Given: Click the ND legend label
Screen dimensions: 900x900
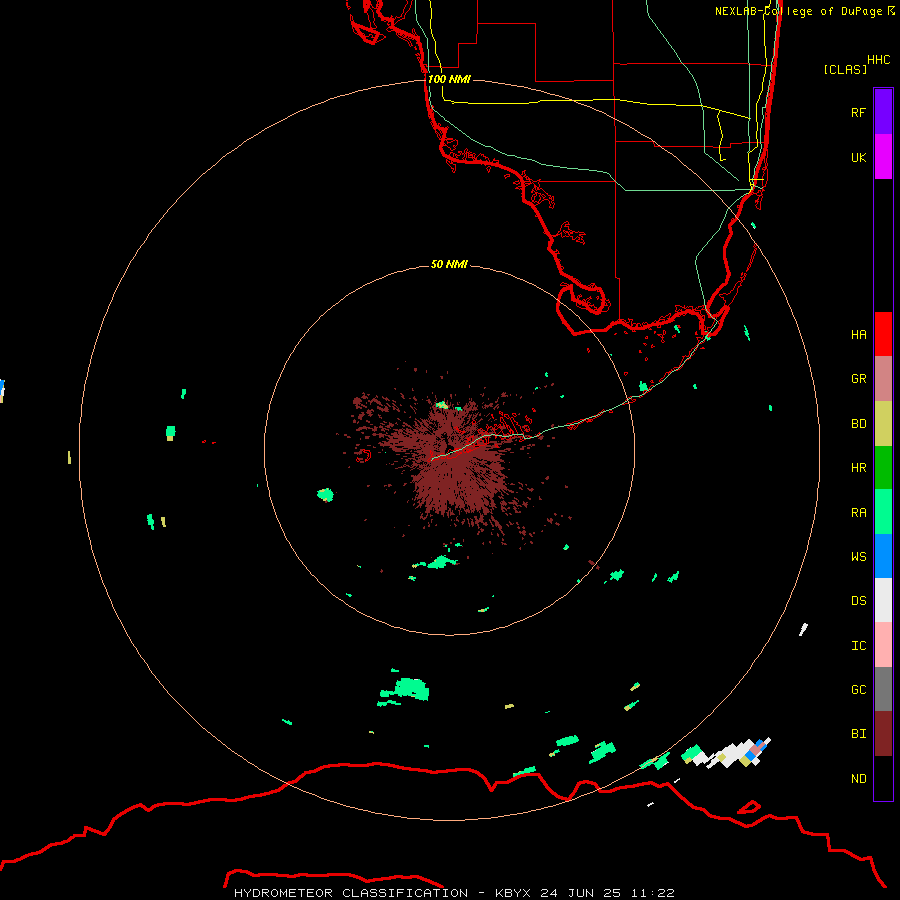Looking at the screenshot, I should (x=858, y=779).
